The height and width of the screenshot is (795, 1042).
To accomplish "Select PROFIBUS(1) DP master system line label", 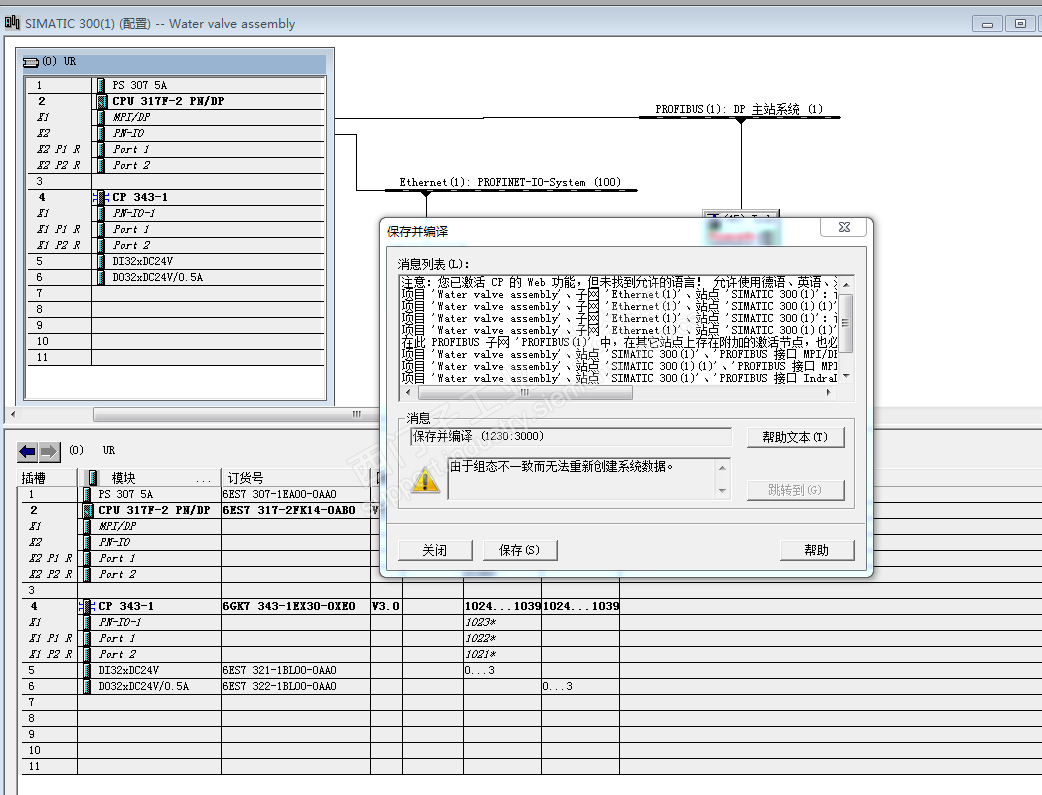I will (x=739, y=110).
